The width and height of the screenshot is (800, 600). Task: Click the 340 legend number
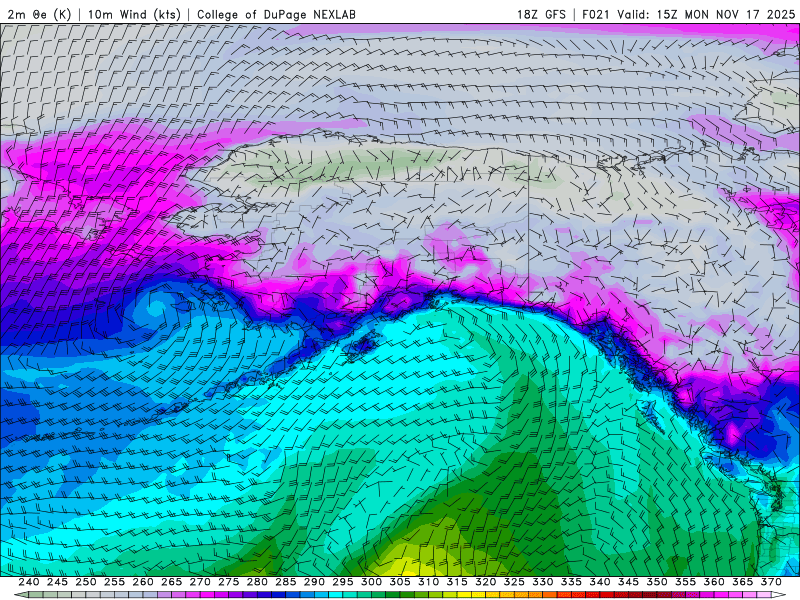pos(600,582)
